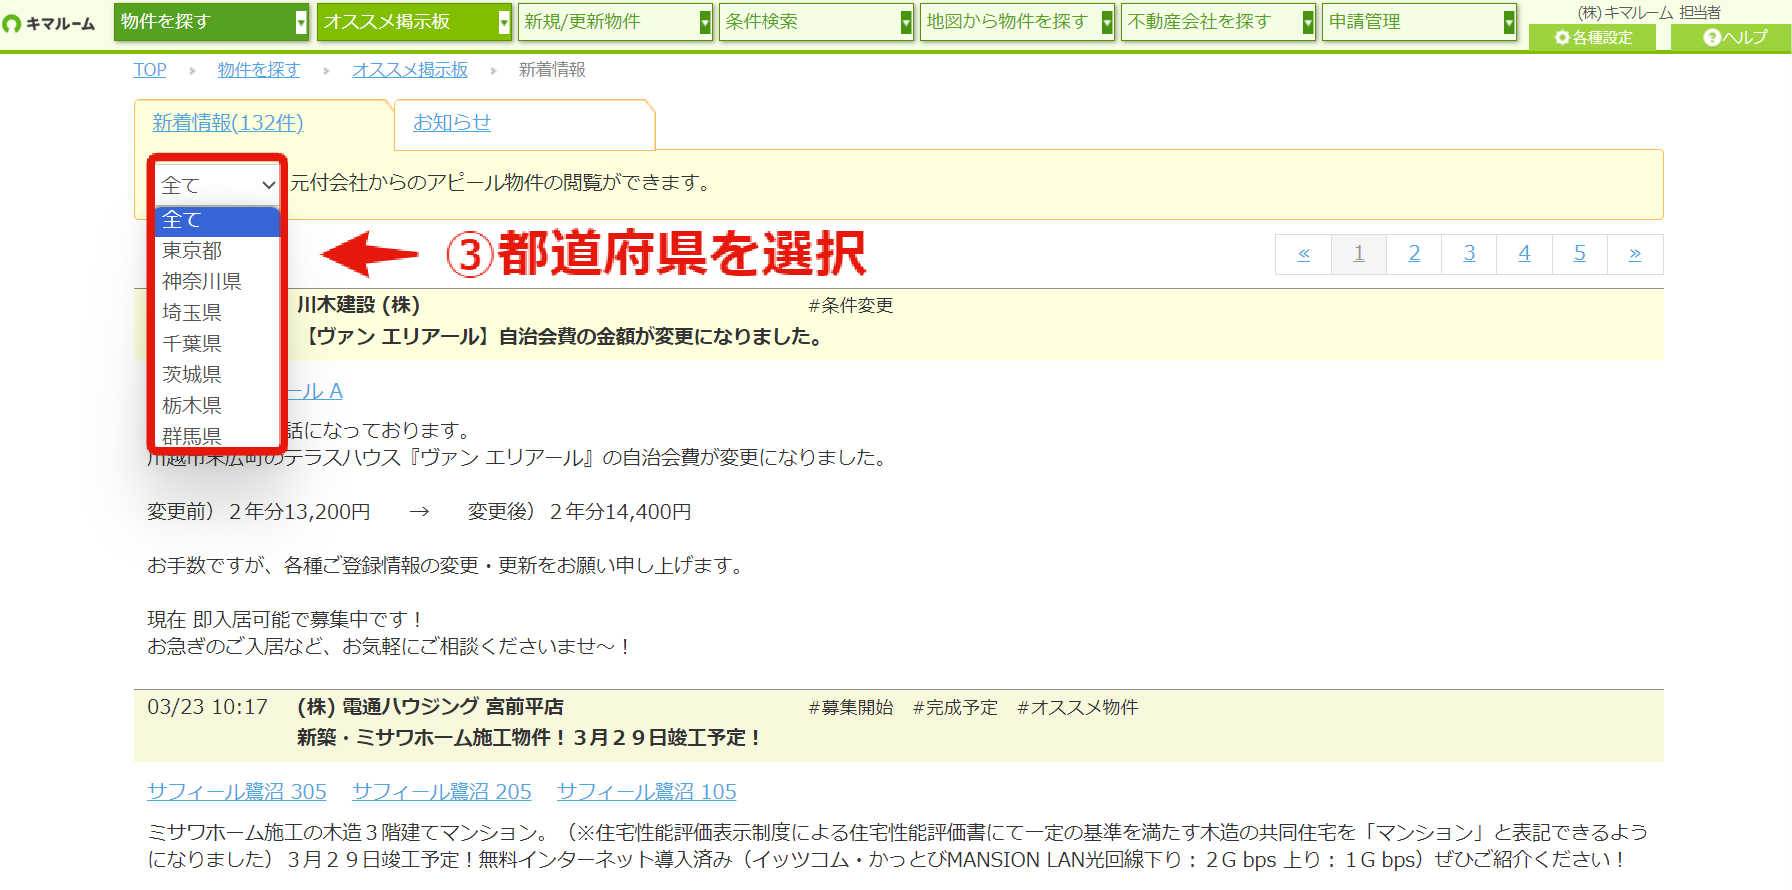Expand the オススメ掲示板 menu arrow

[x=504, y=22]
